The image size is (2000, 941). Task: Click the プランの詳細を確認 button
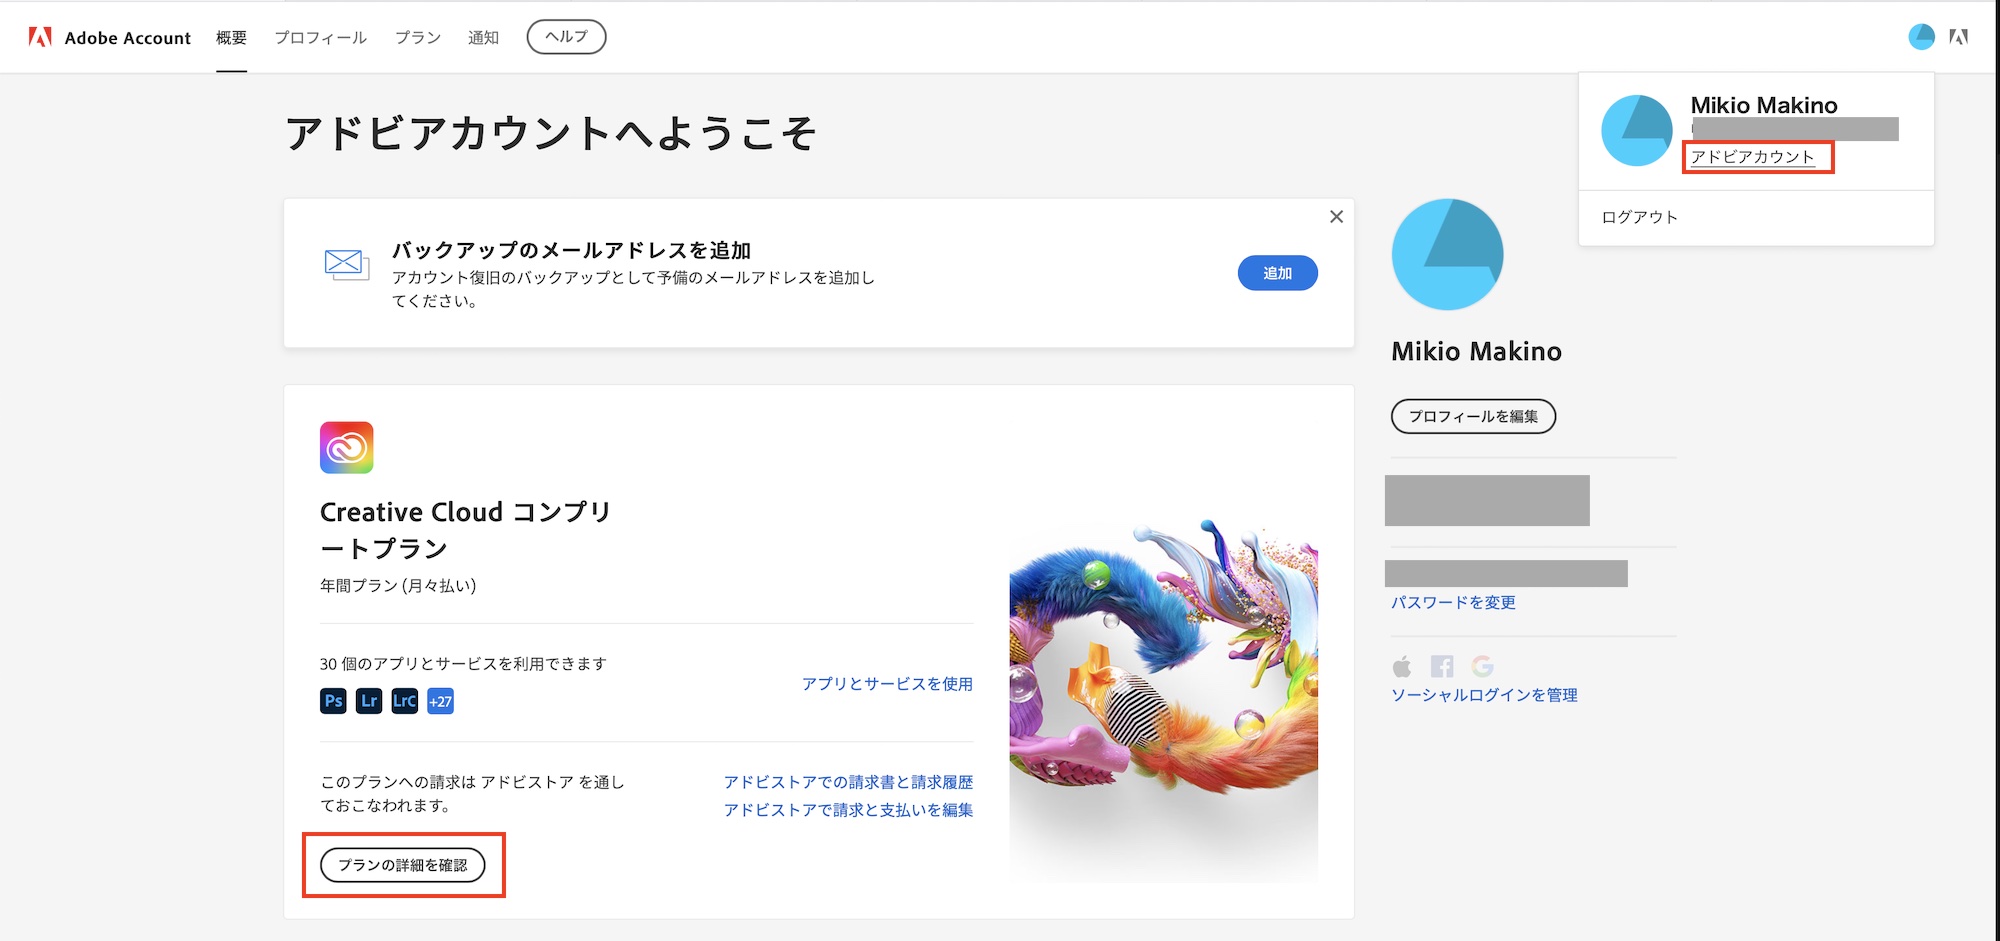point(402,865)
